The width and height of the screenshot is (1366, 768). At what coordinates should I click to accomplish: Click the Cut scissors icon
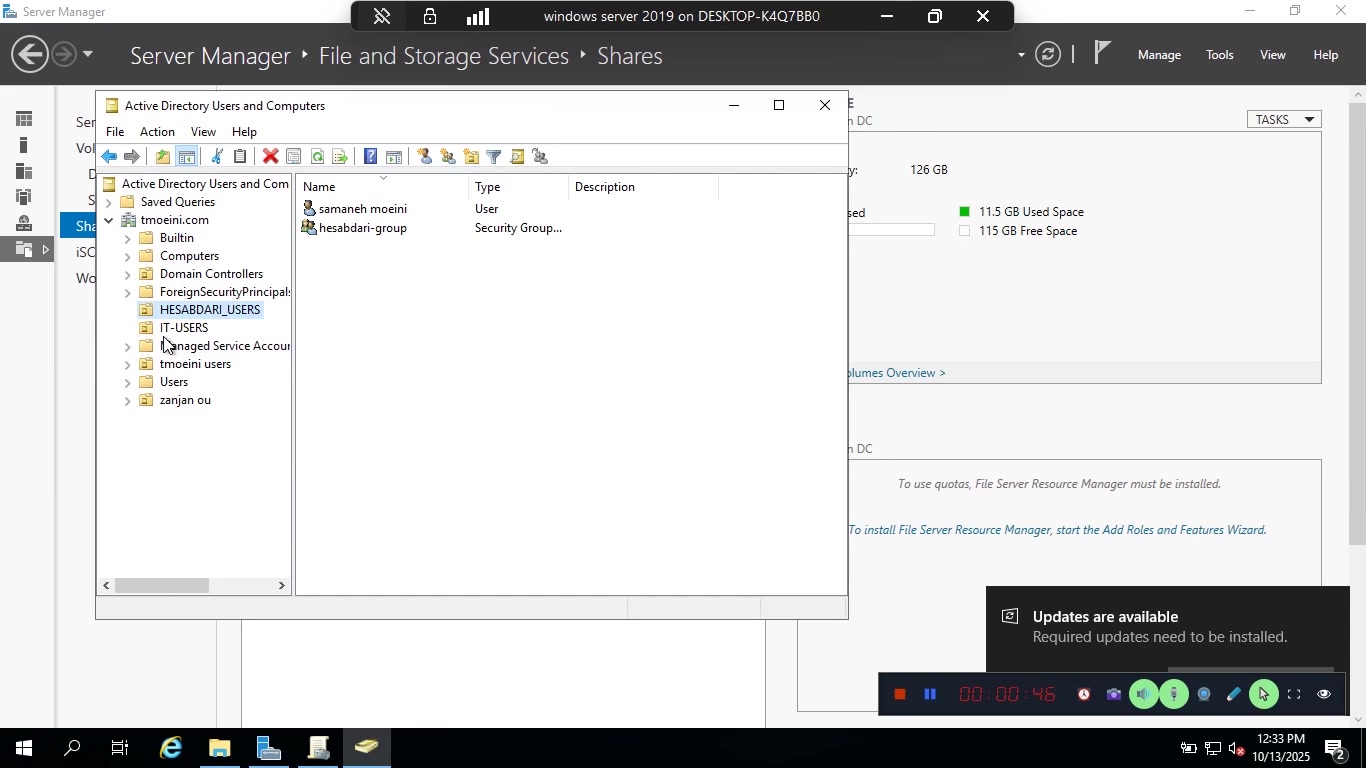pyautogui.click(x=216, y=157)
